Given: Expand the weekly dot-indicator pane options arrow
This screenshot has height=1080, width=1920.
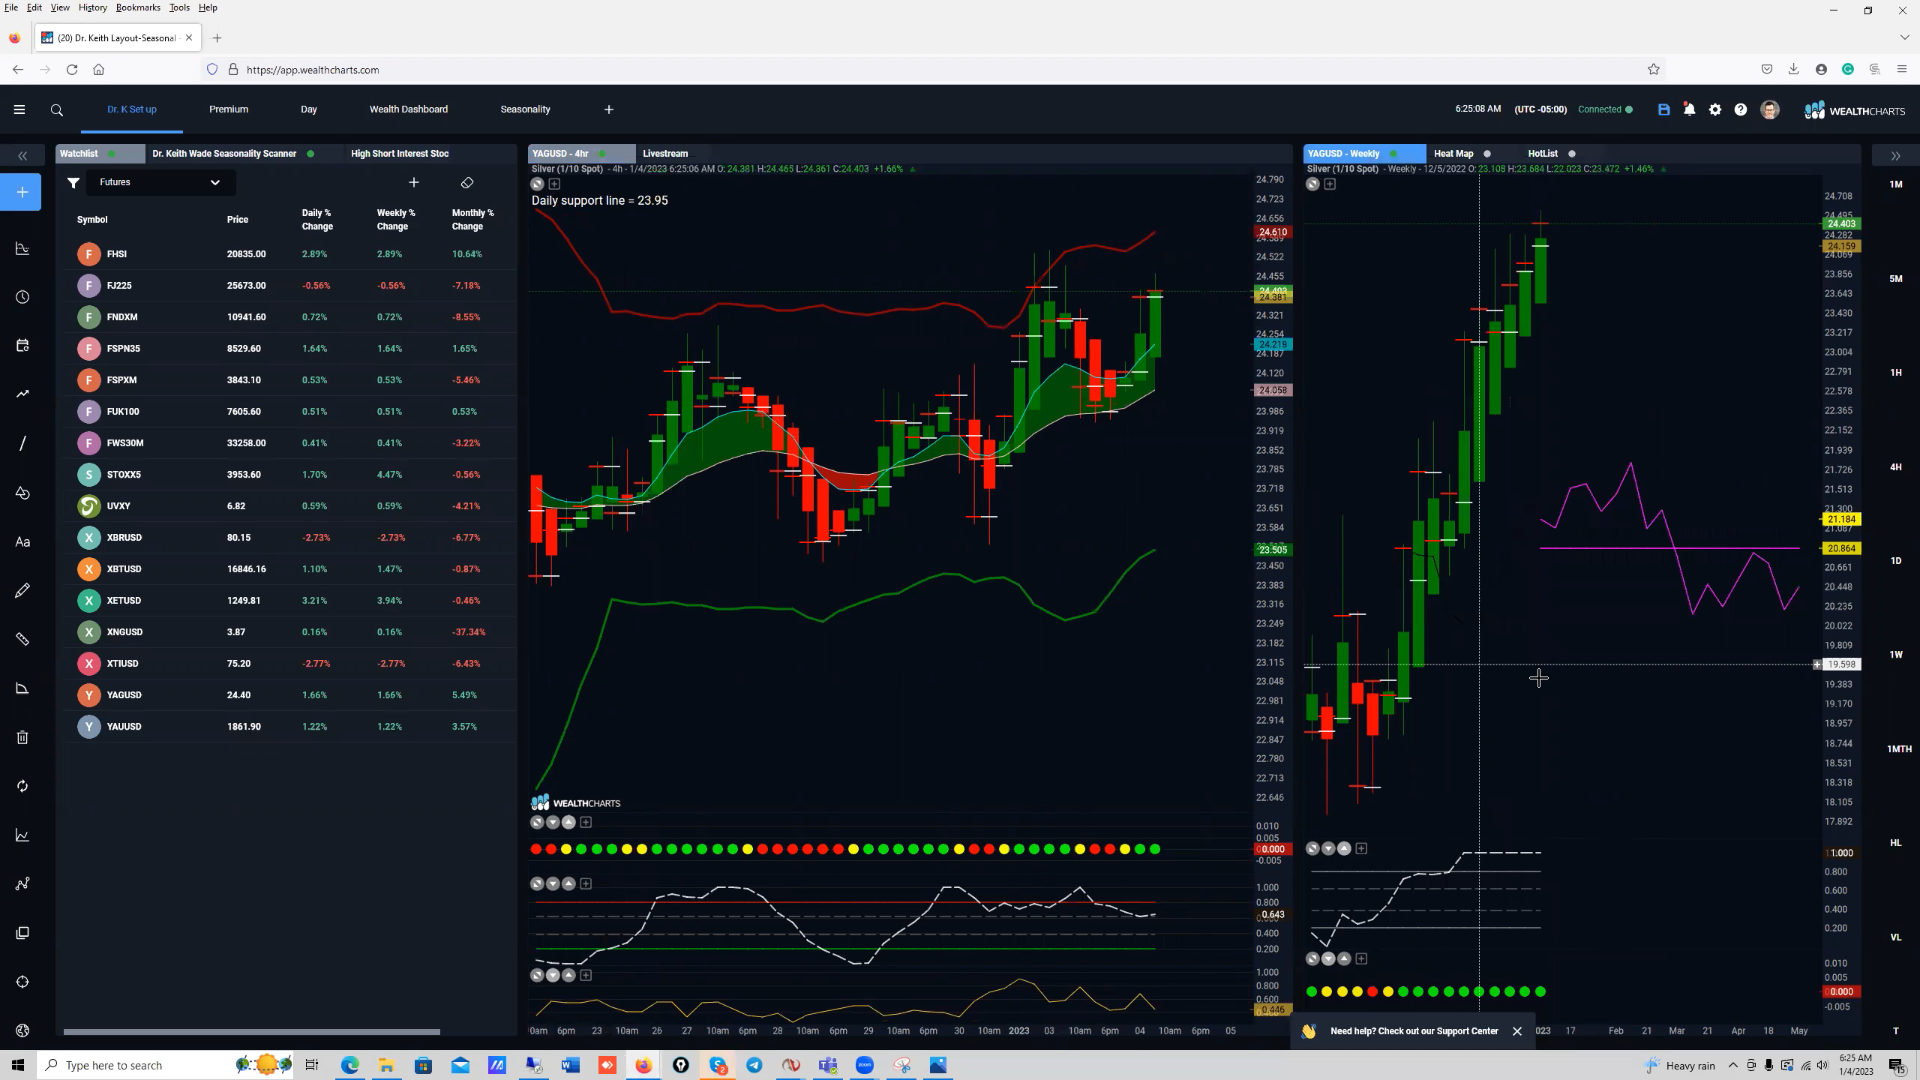Looking at the screenshot, I should [x=1328, y=959].
